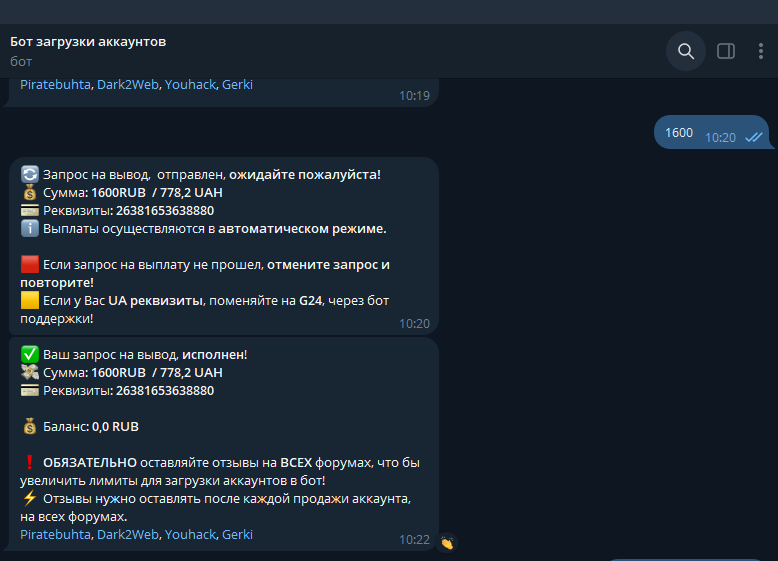778x561 pixels.
Task: Toggle the right sidebar panel icon
Action: [726, 51]
